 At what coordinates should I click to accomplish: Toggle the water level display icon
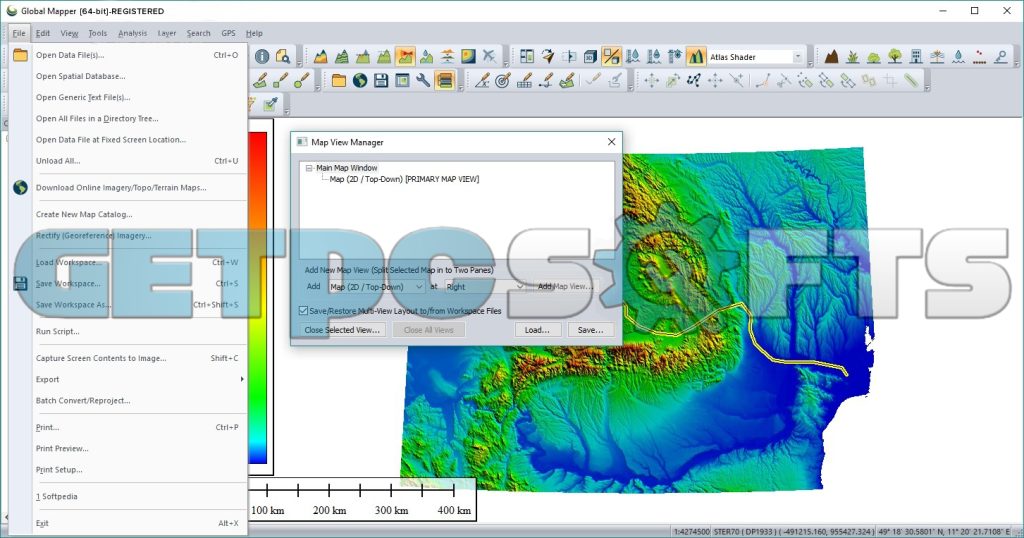632,57
